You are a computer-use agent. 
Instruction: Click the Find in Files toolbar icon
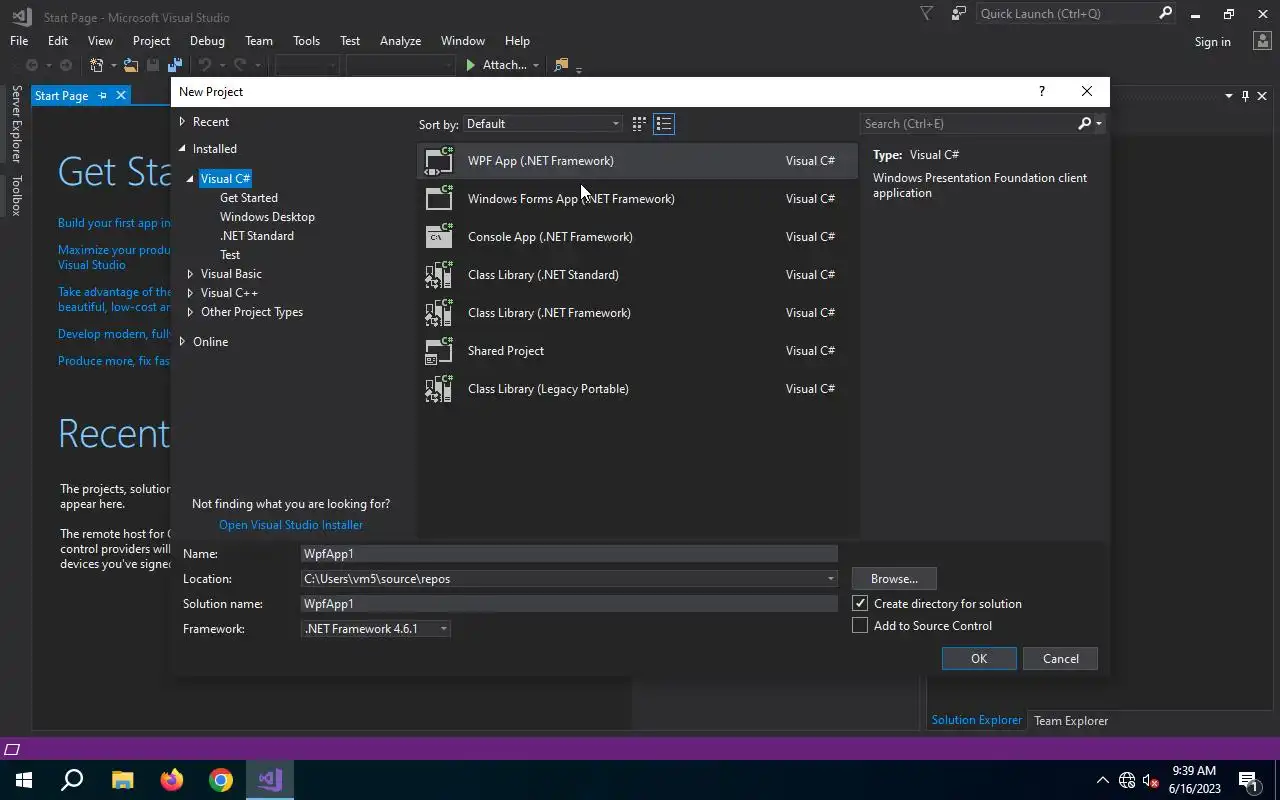coord(561,65)
